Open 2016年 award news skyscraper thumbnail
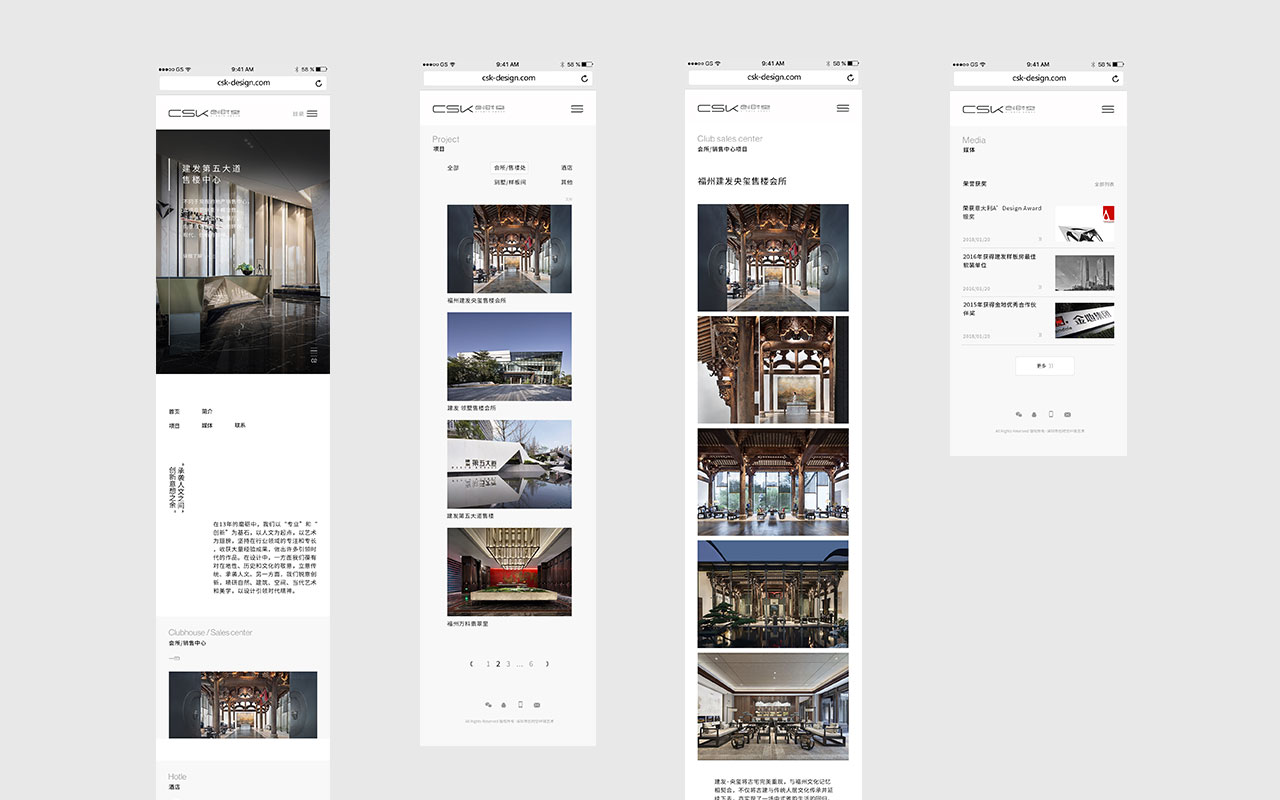Image resolution: width=1280 pixels, height=800 pixels. tap(1084, 273)
